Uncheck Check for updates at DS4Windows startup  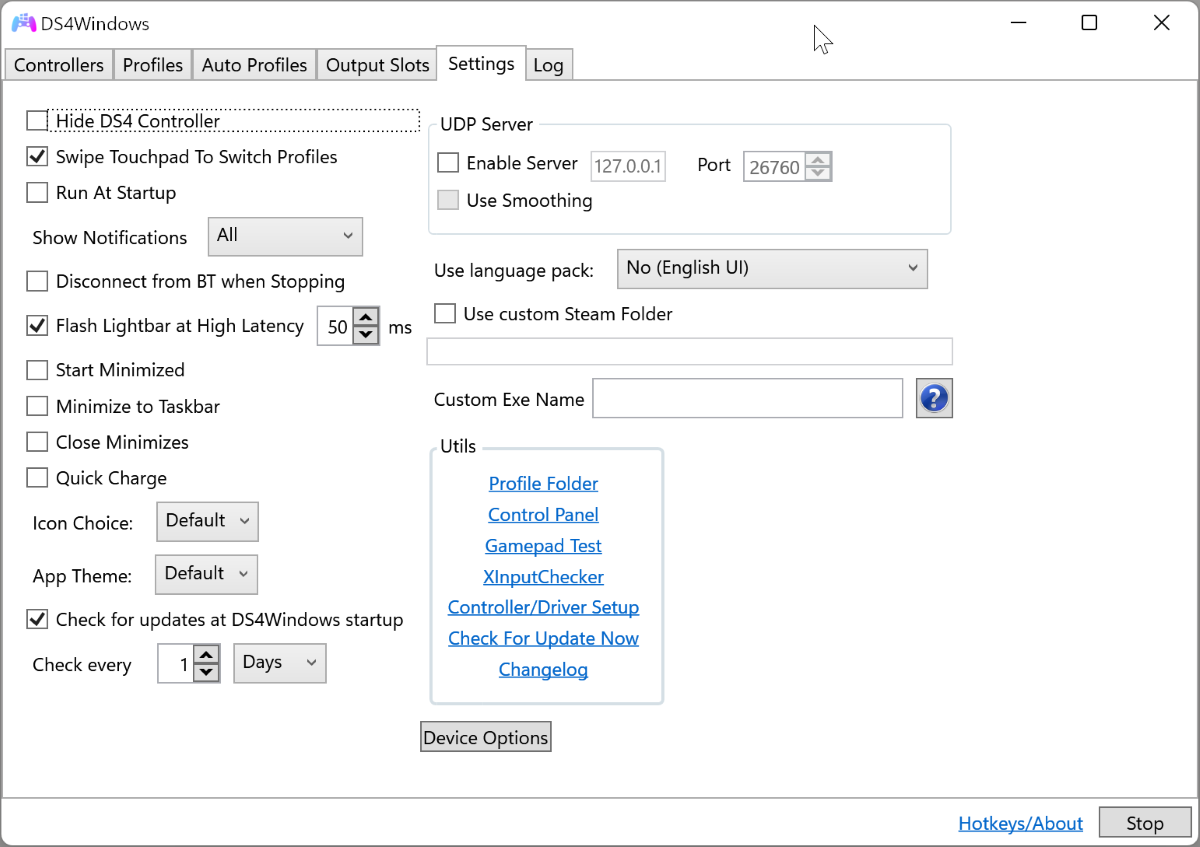37,620
